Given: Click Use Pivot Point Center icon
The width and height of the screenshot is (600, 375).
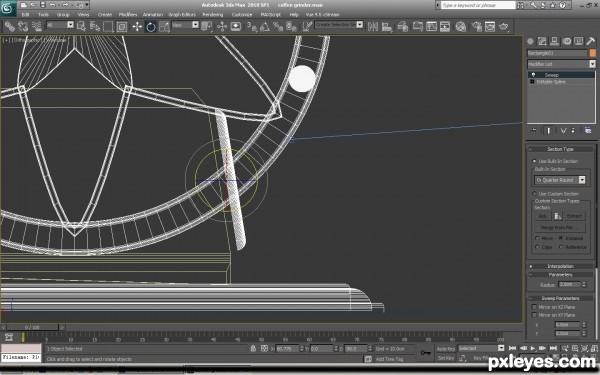Looking at the screenshot, I should coord(207,26).
